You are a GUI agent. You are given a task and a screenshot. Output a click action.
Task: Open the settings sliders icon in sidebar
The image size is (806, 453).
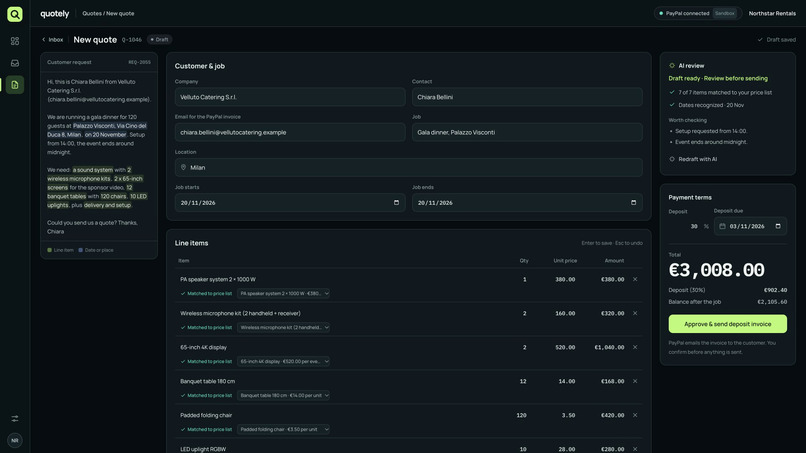pos(15,419)
